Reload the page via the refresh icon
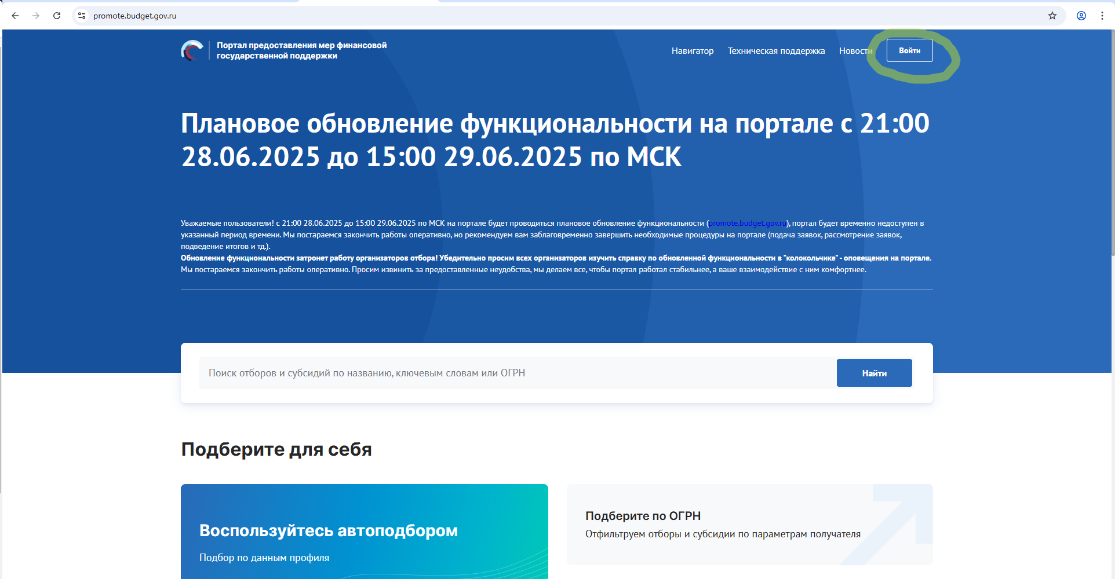The width and height of the screenshot is (1115, 579). [57, 16]
